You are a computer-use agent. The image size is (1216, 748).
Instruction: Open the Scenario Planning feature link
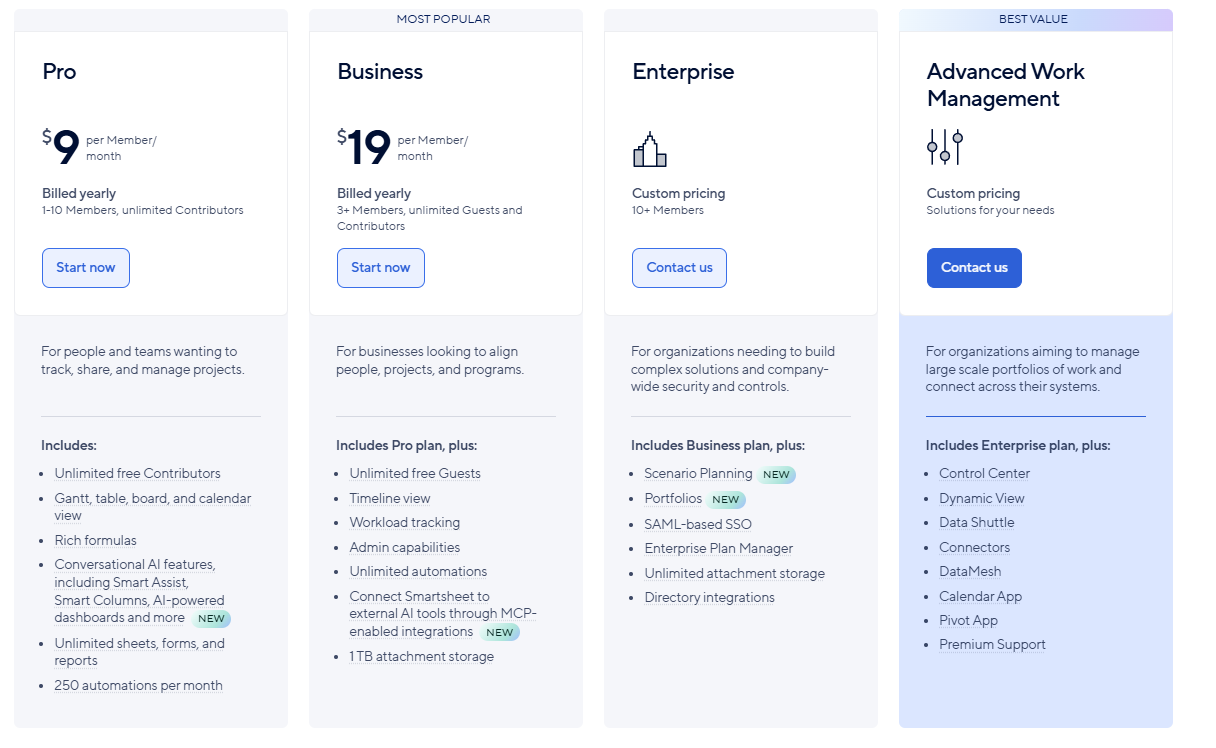(x=698, y=474)
